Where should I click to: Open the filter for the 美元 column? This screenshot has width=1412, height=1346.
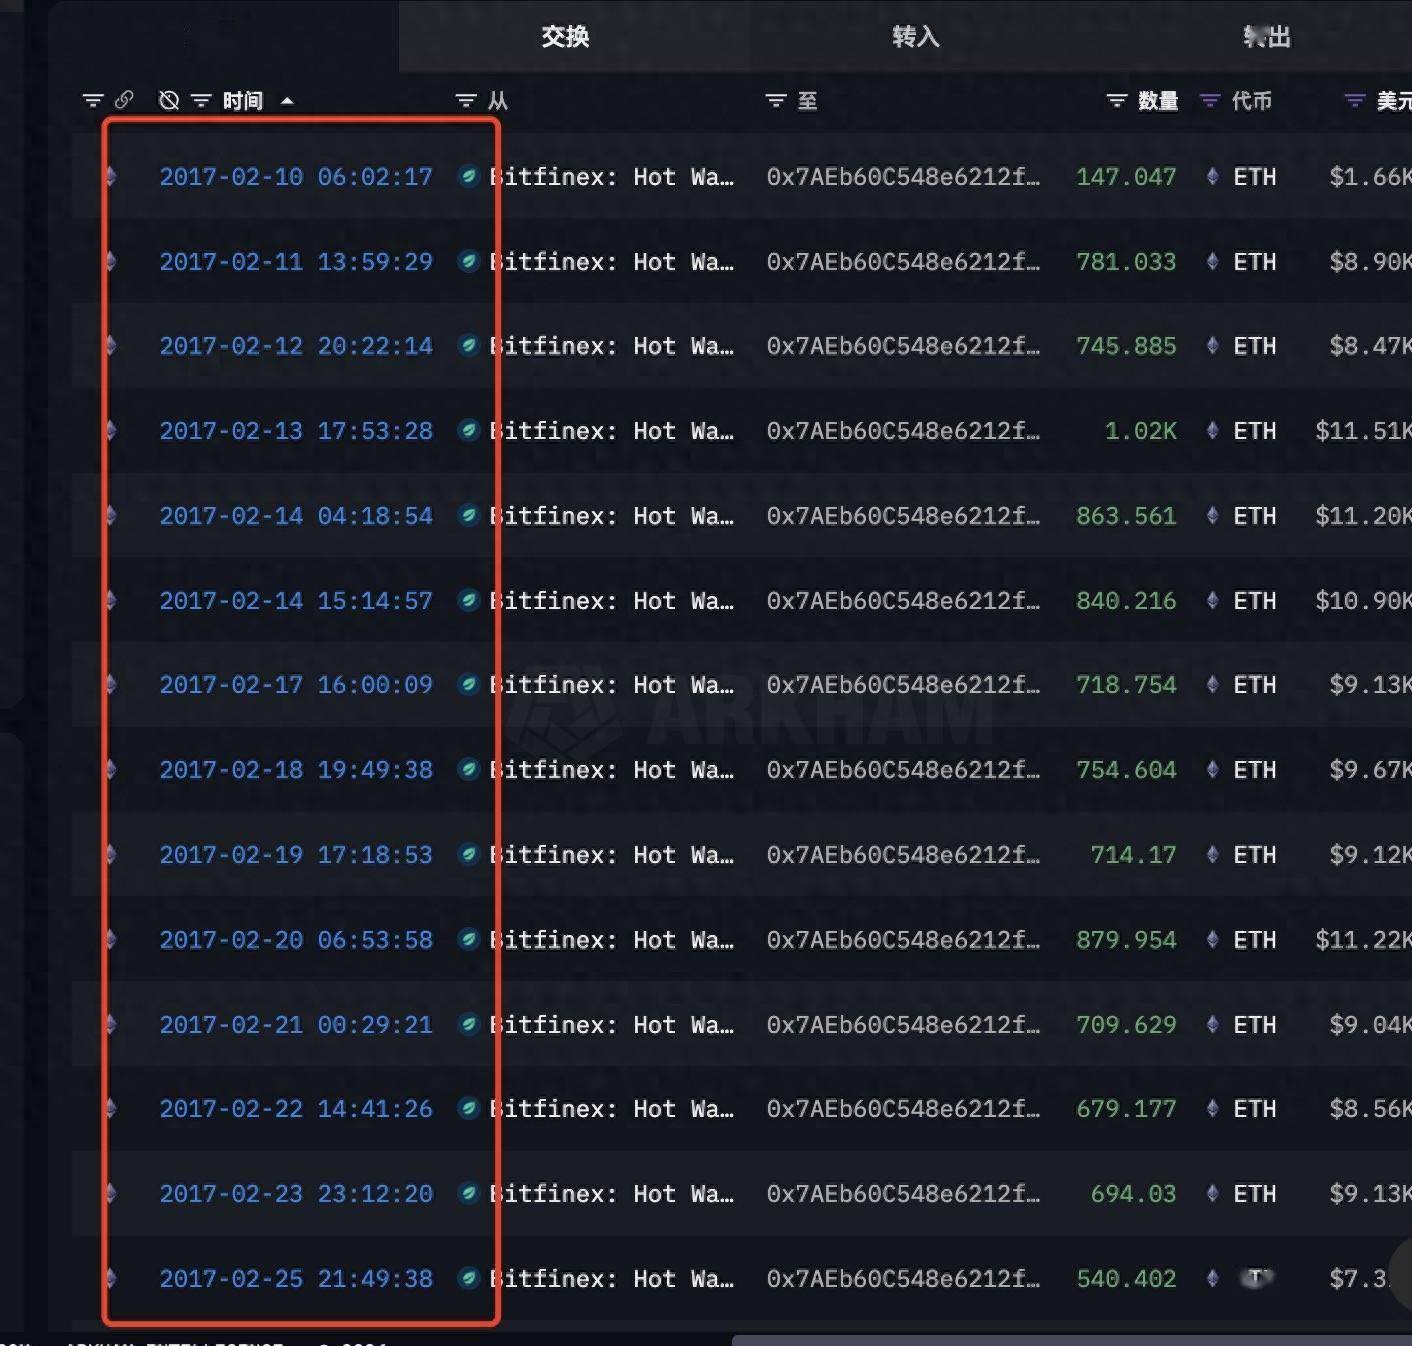1355,100
